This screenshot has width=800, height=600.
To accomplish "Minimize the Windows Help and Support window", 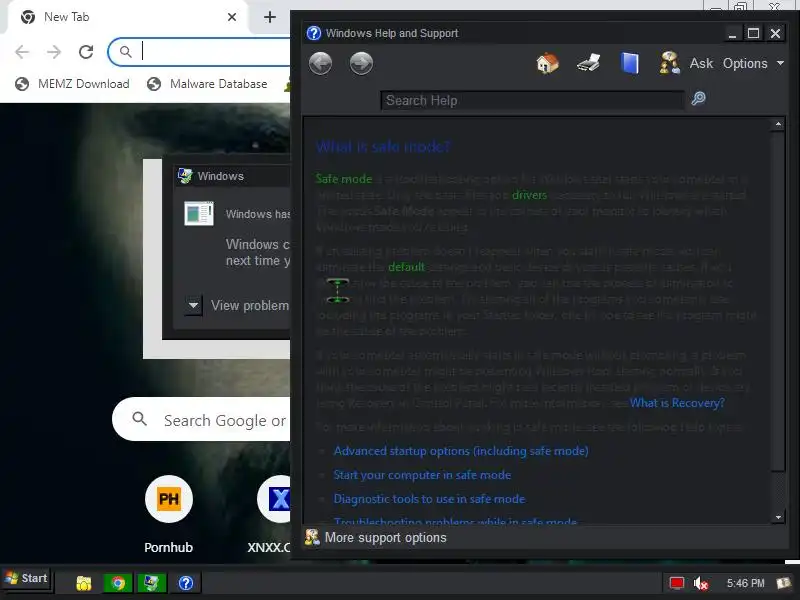I will [x=732, y=33].
